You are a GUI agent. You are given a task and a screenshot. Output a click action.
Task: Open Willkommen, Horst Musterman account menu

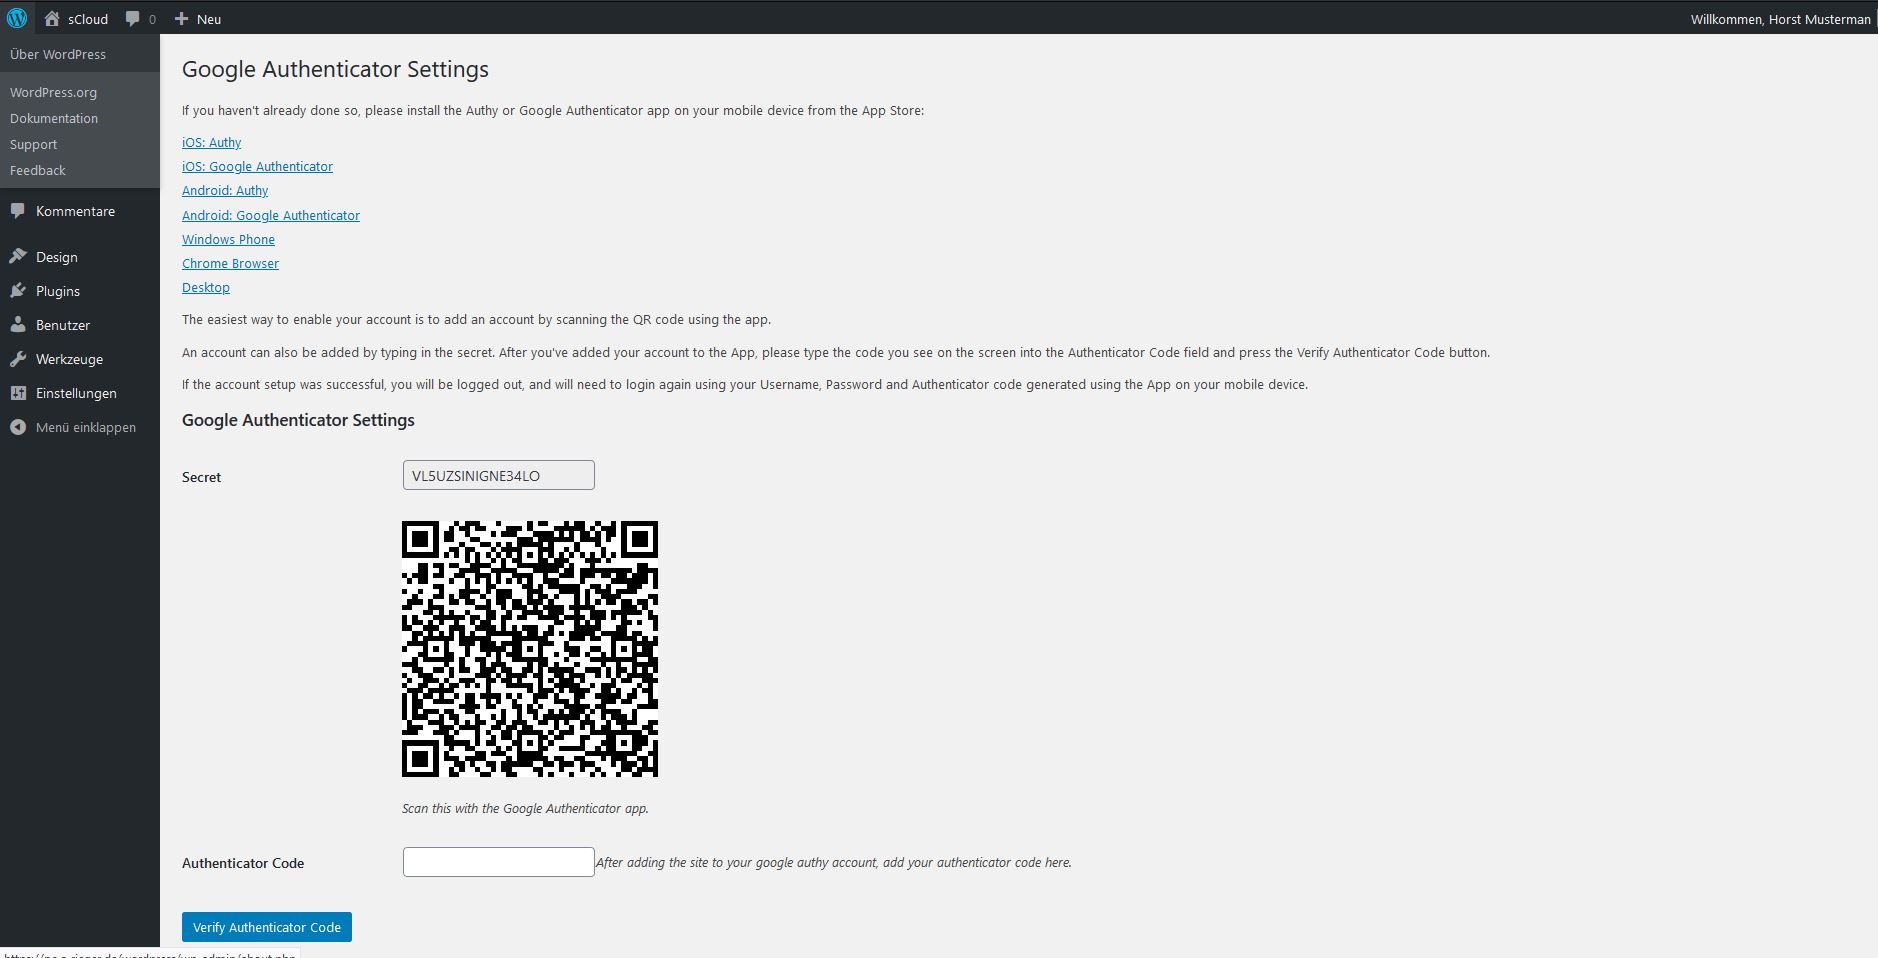pos(1780,19)
